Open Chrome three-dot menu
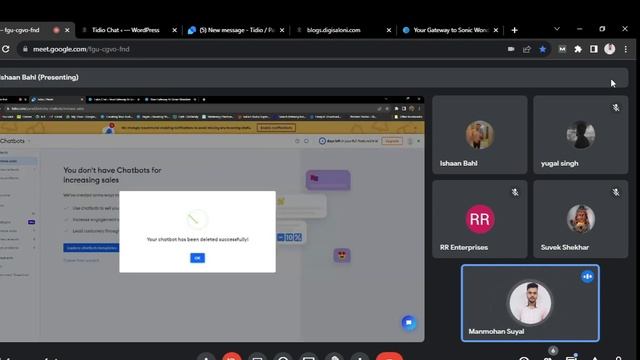The height and width of the screenshot is (360, 640). coord(626,49)
